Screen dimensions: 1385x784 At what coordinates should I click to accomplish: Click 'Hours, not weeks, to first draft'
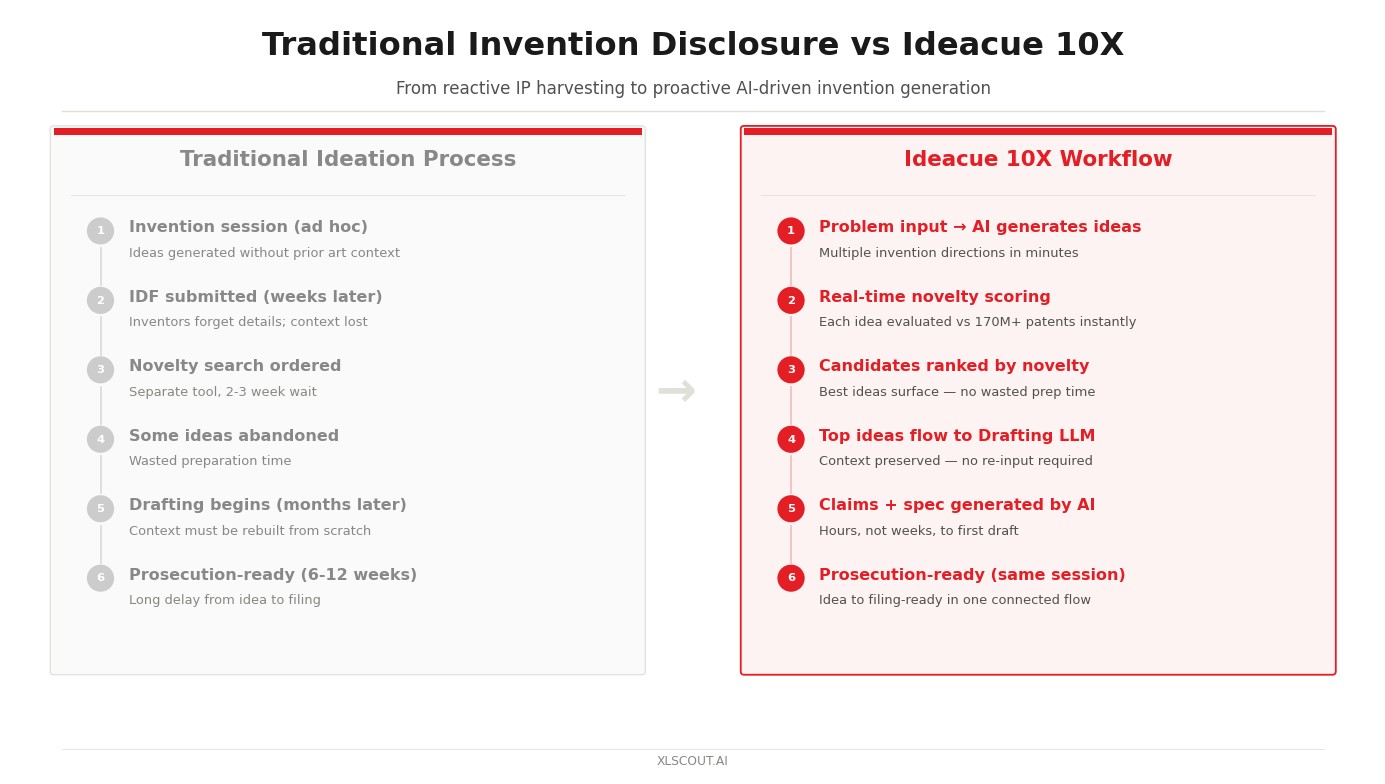[919, 532]
